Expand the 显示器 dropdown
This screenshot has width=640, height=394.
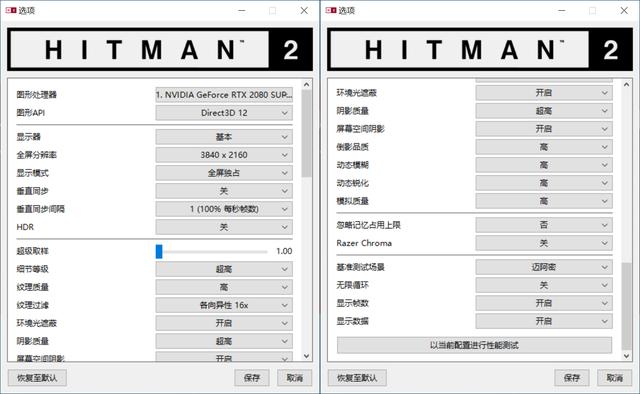coord(224,137)
